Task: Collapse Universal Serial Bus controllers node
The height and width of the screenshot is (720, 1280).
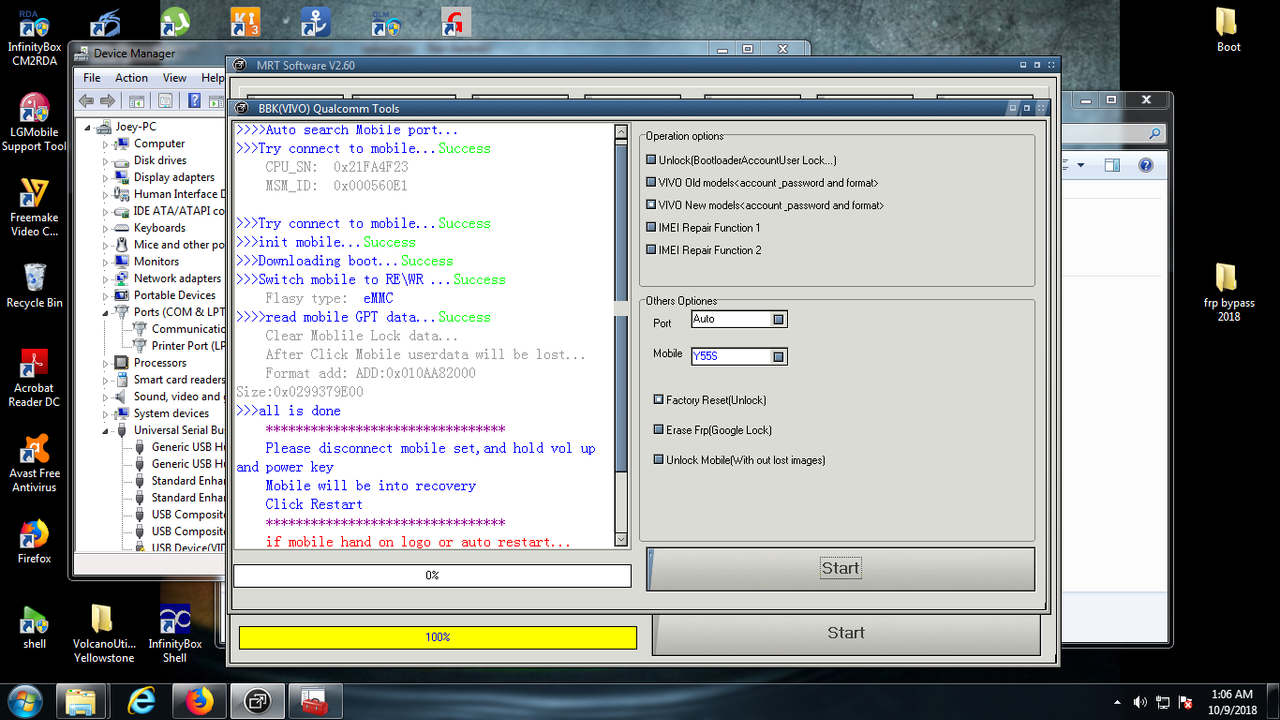Action: tap(105, 430)
